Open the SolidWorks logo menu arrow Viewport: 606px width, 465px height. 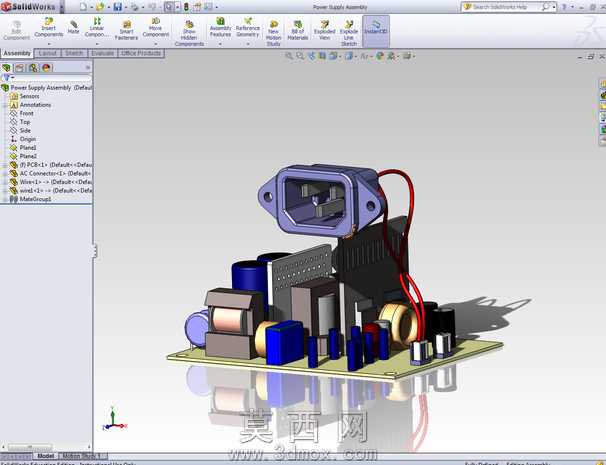pos(62,7)
